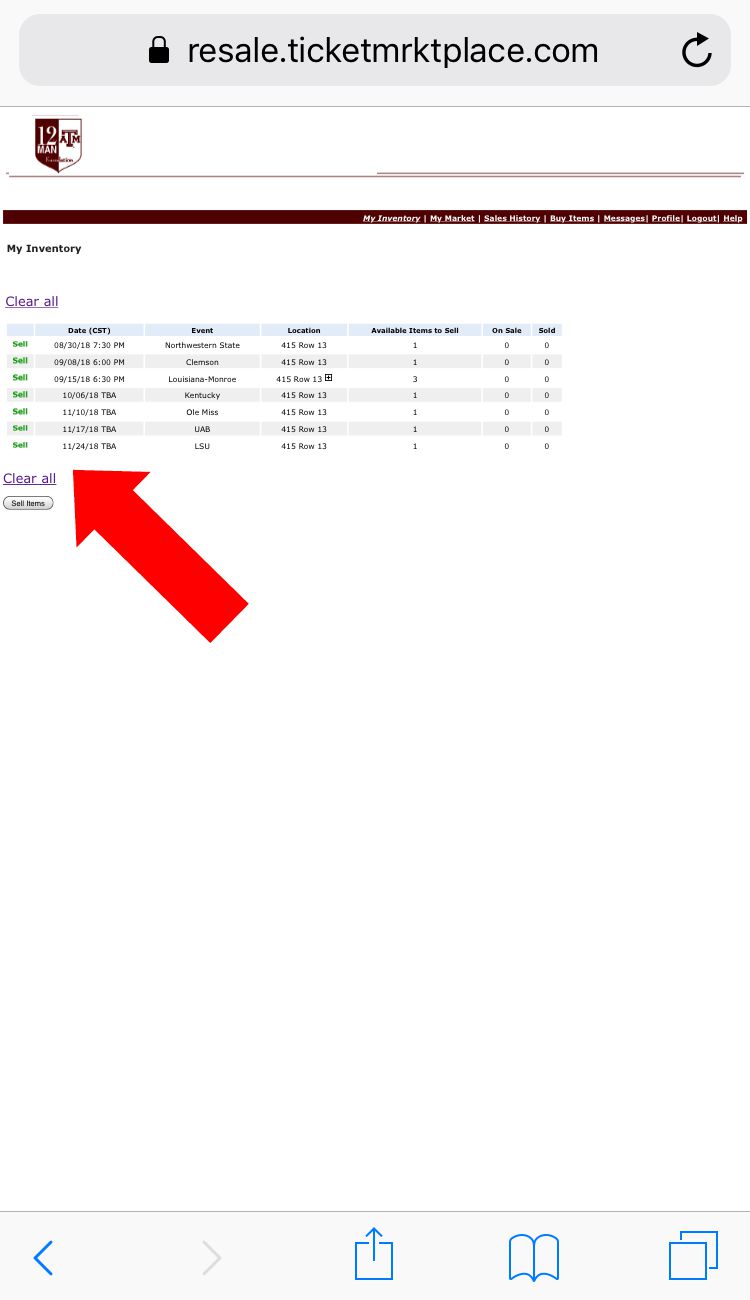Click date 08/30/18 7:30 PM
The image size is (750, 1300).
(x=89, y=345)
